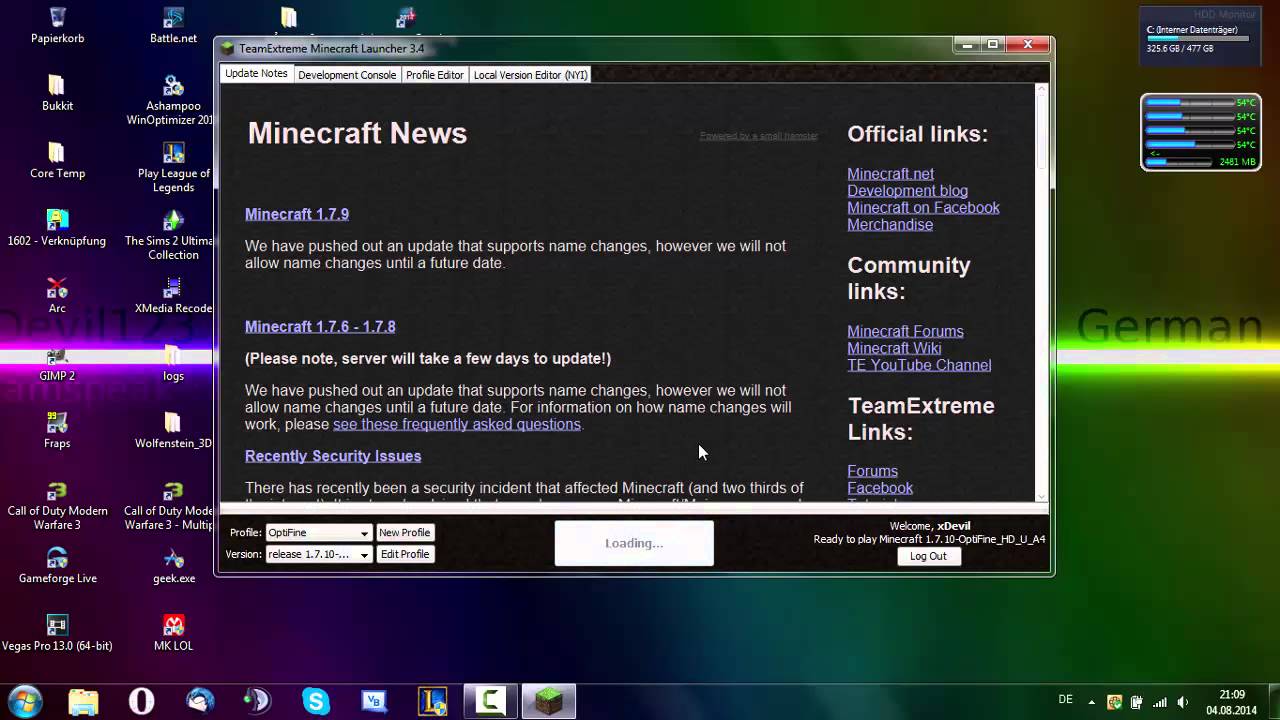The width and height of the screenshot is (1280, 720).
Task: Switch to Camtasia recorder in taskbar
Action: pyautogui.click(x=490, y=701)
